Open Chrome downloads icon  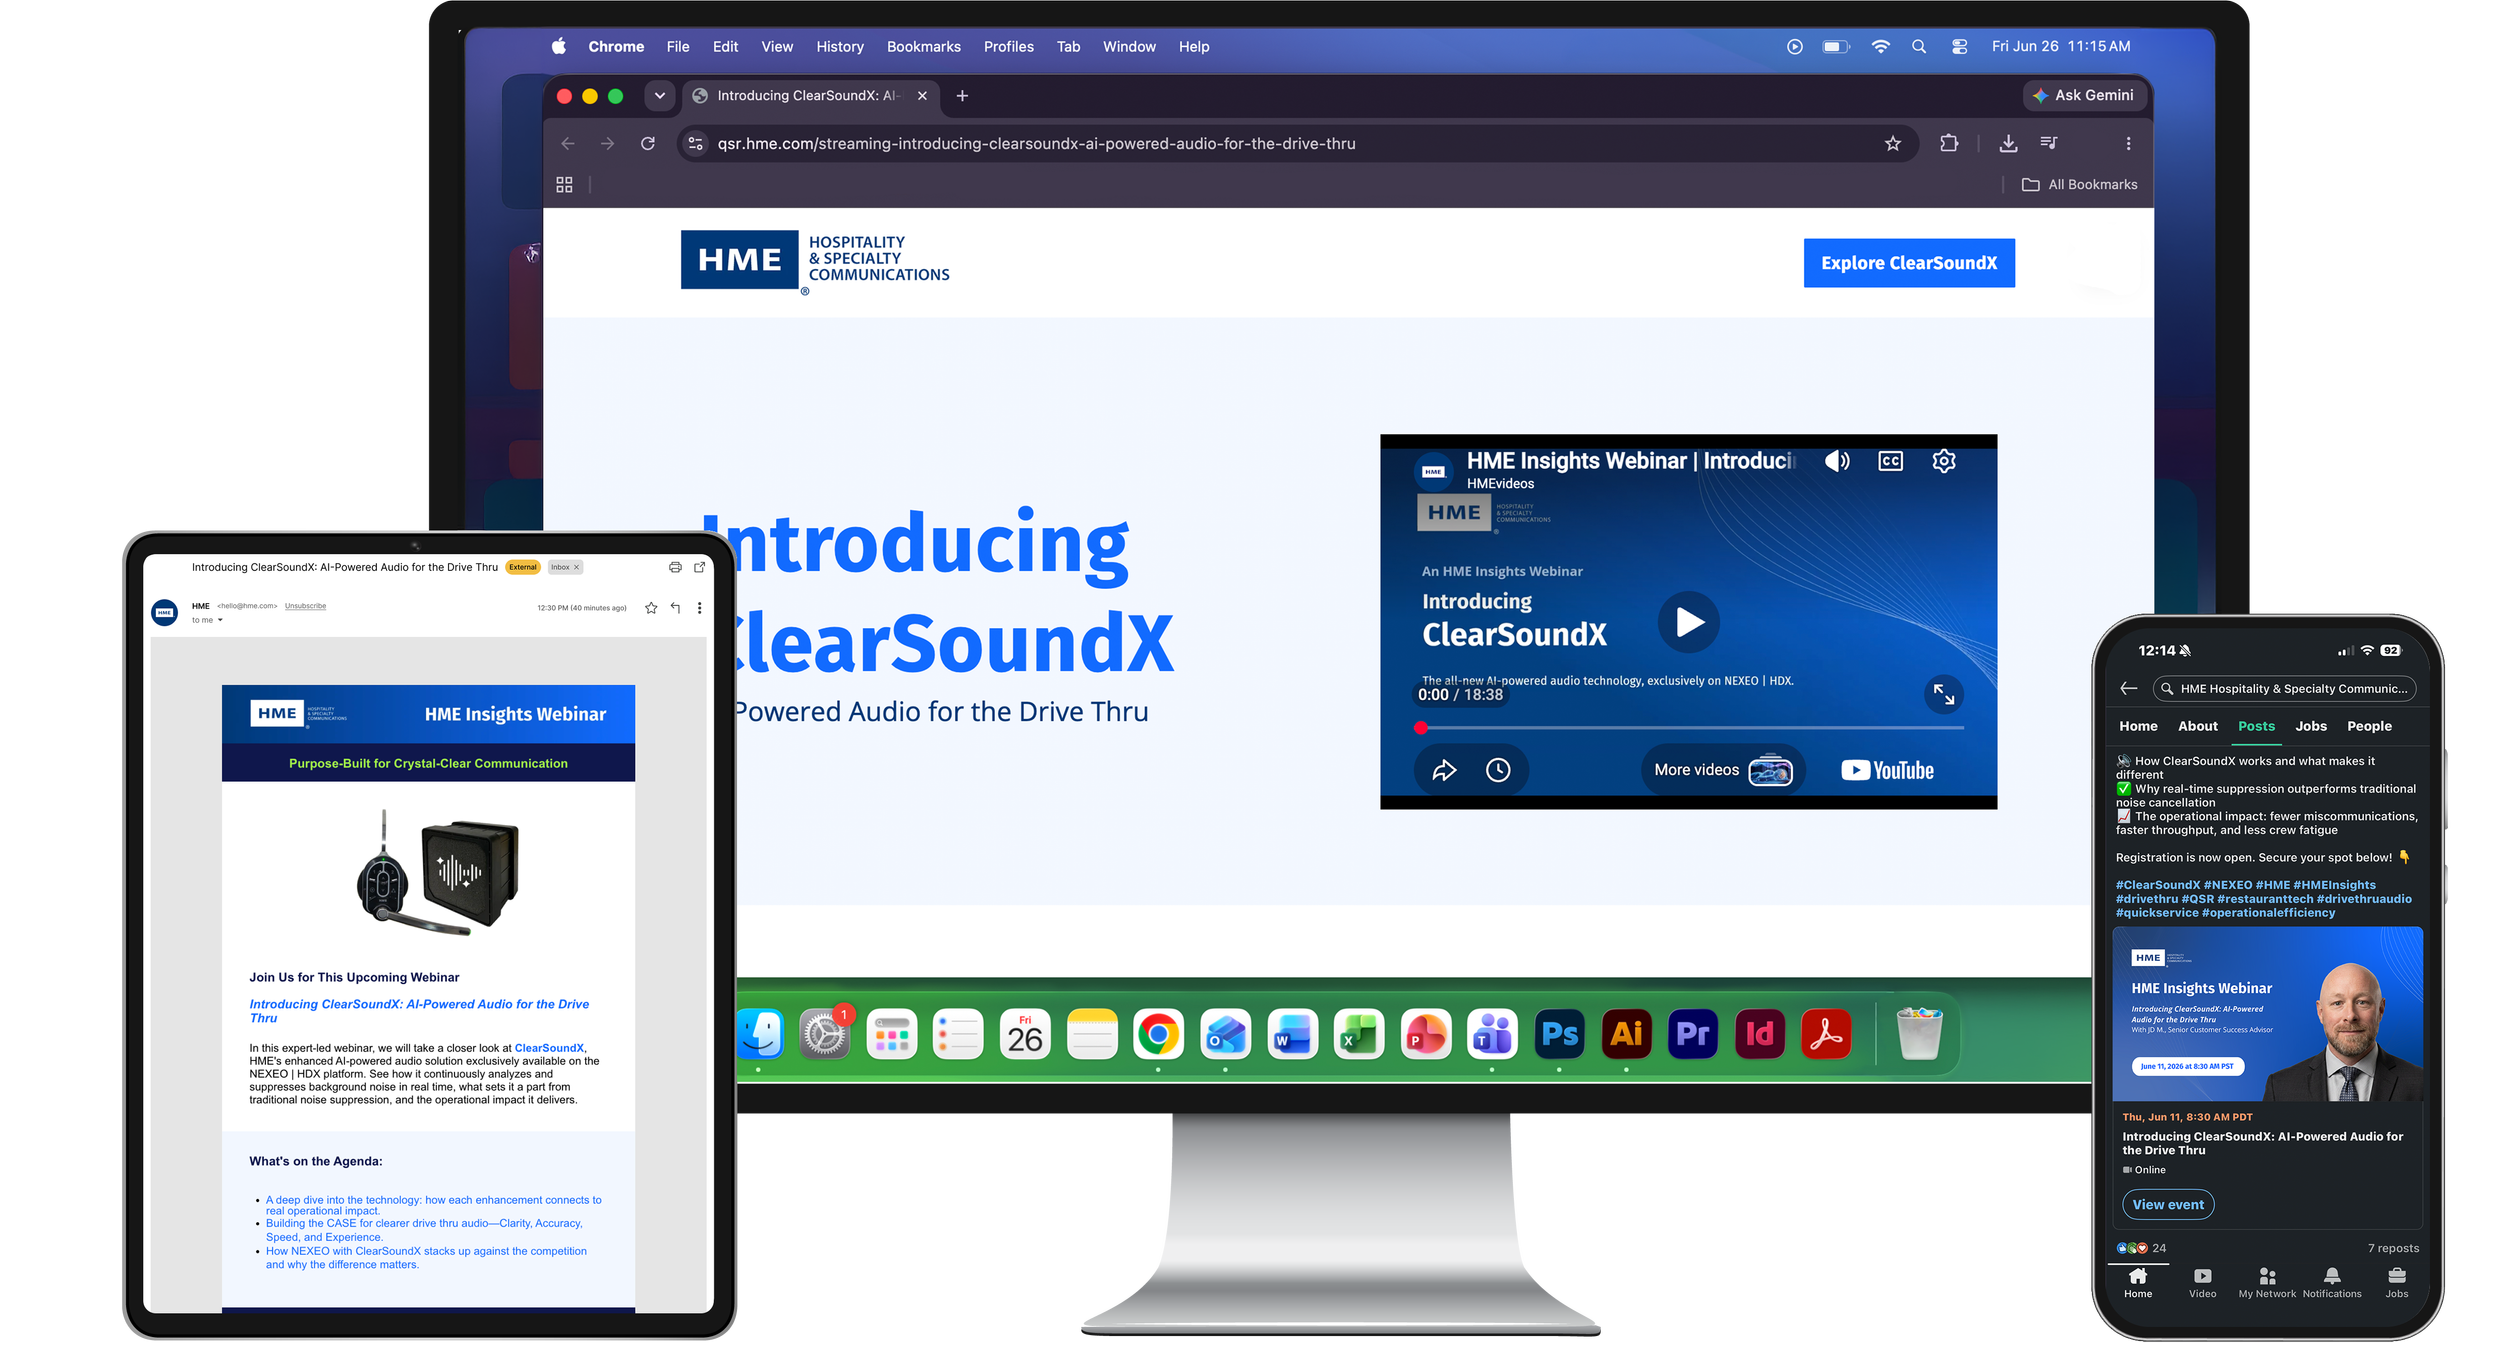click(2008, 144)
